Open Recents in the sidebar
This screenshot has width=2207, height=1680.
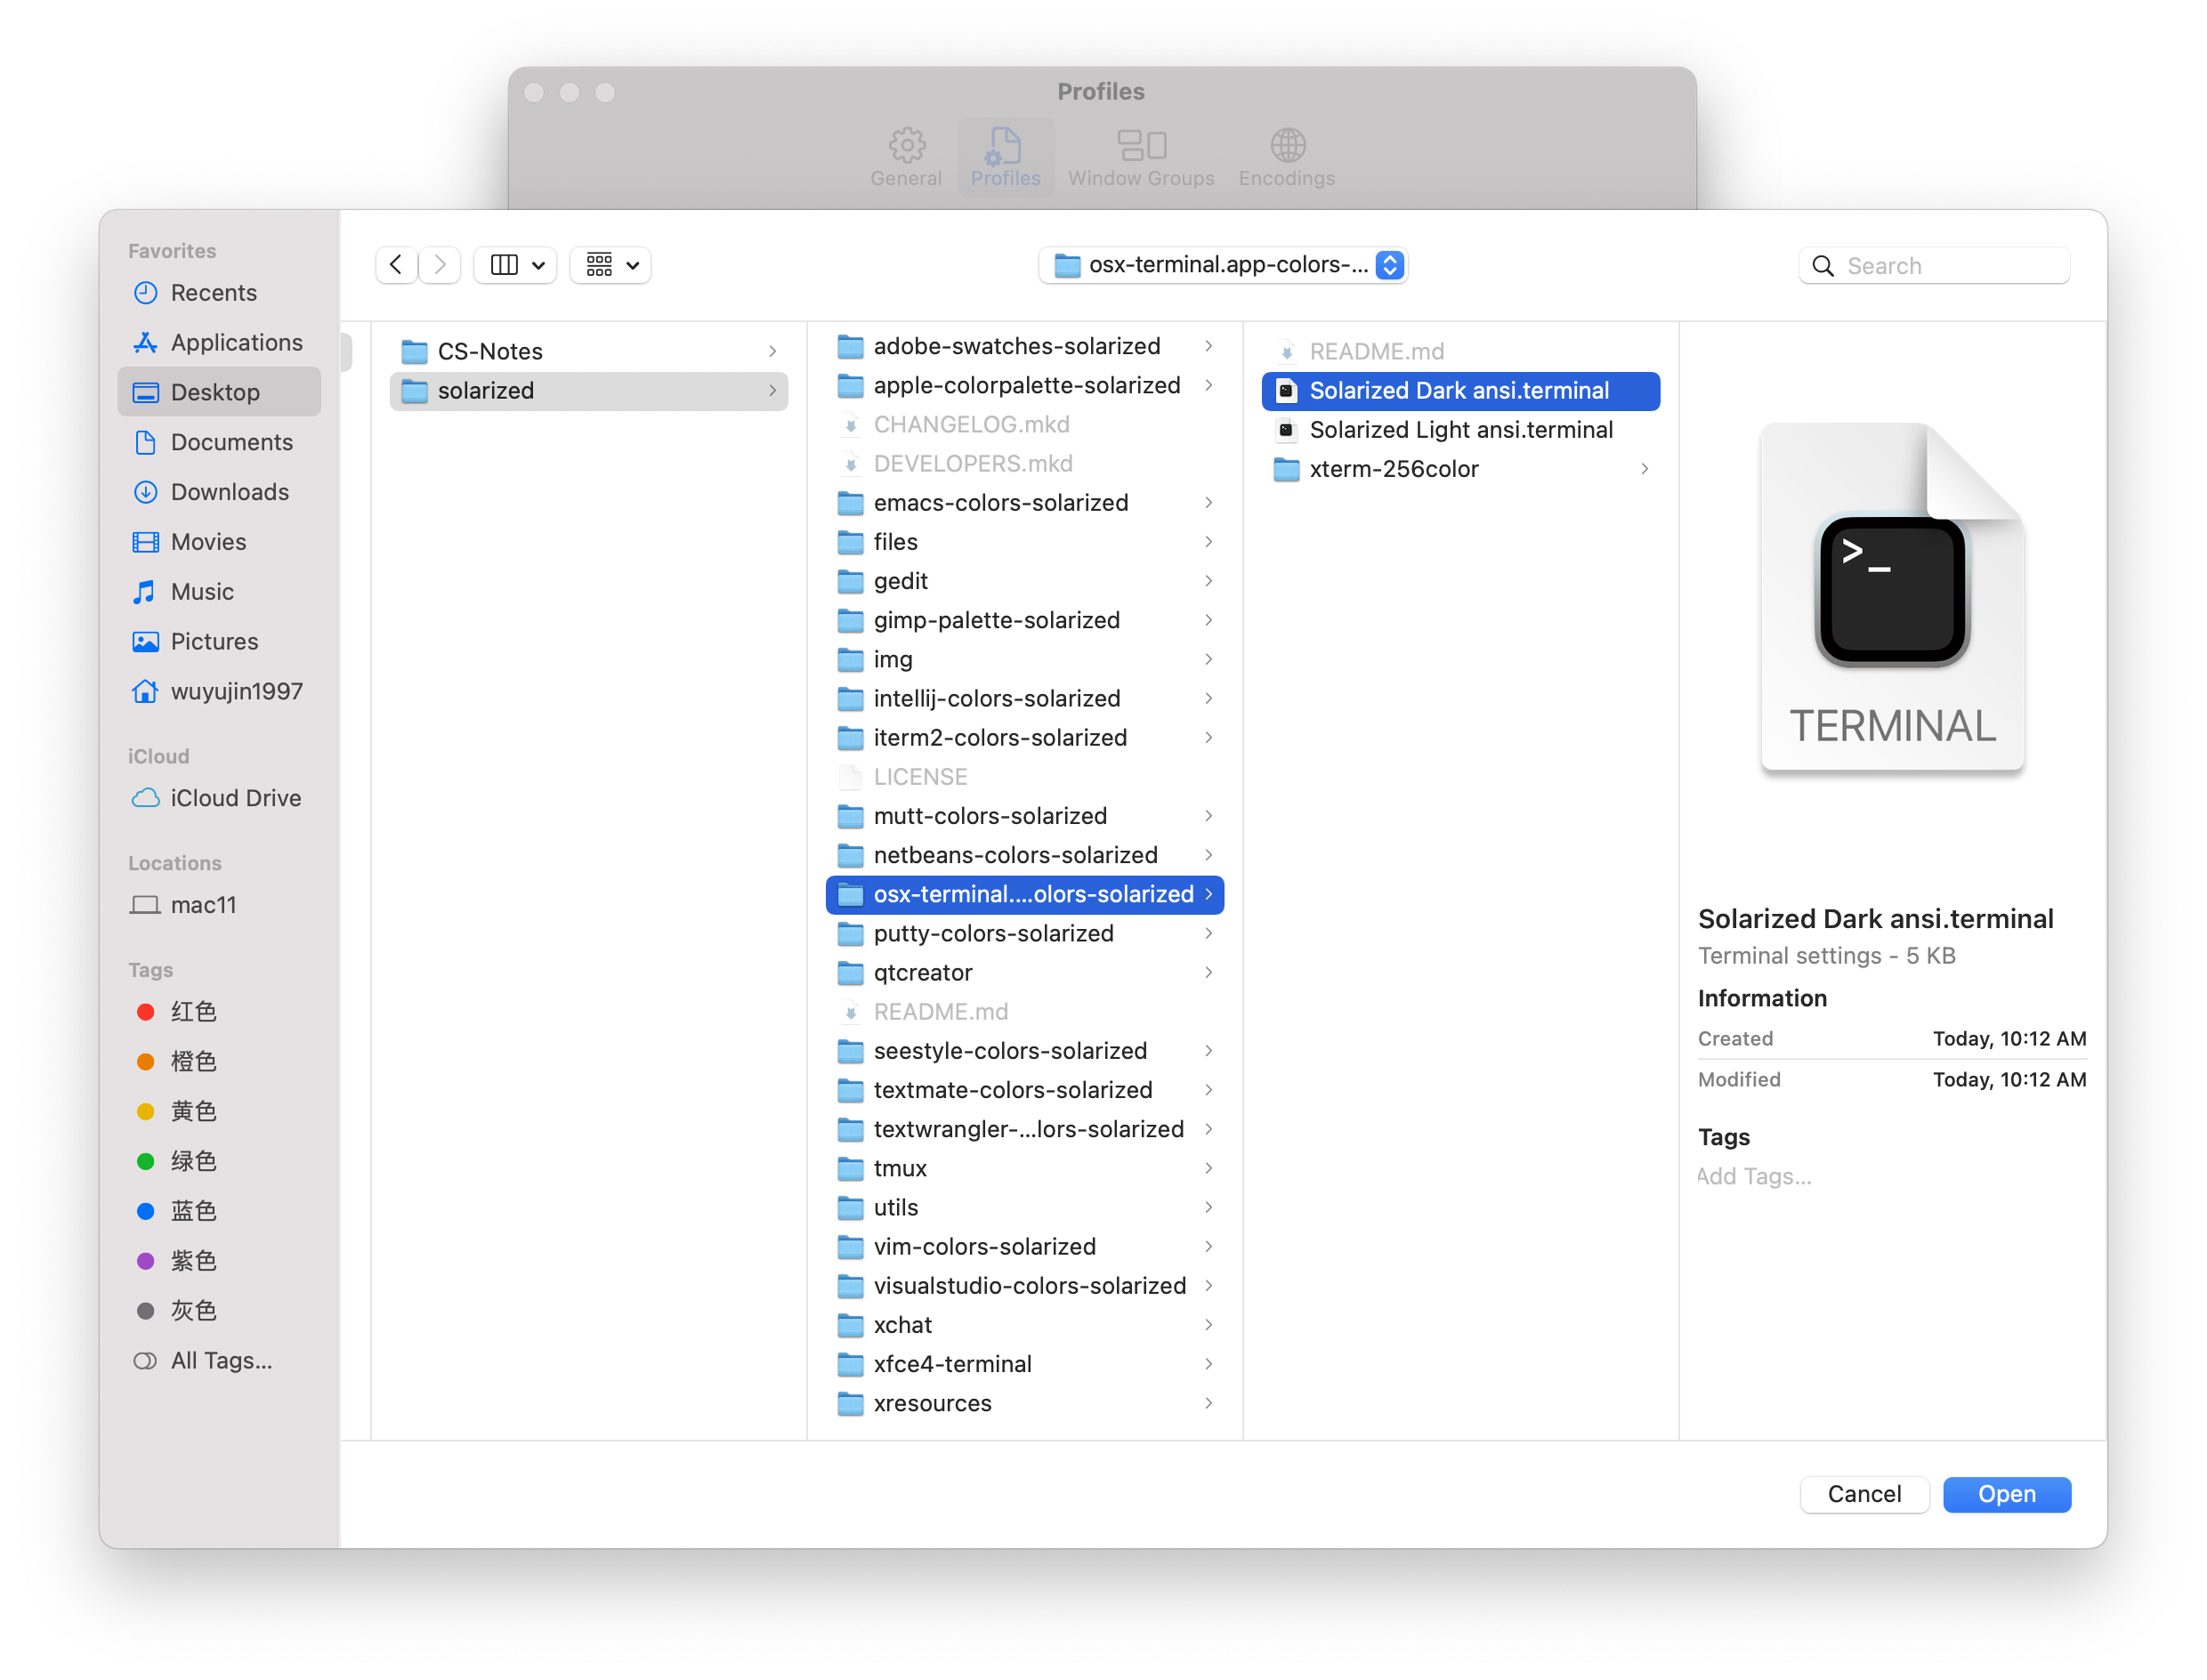coord(213,293)
